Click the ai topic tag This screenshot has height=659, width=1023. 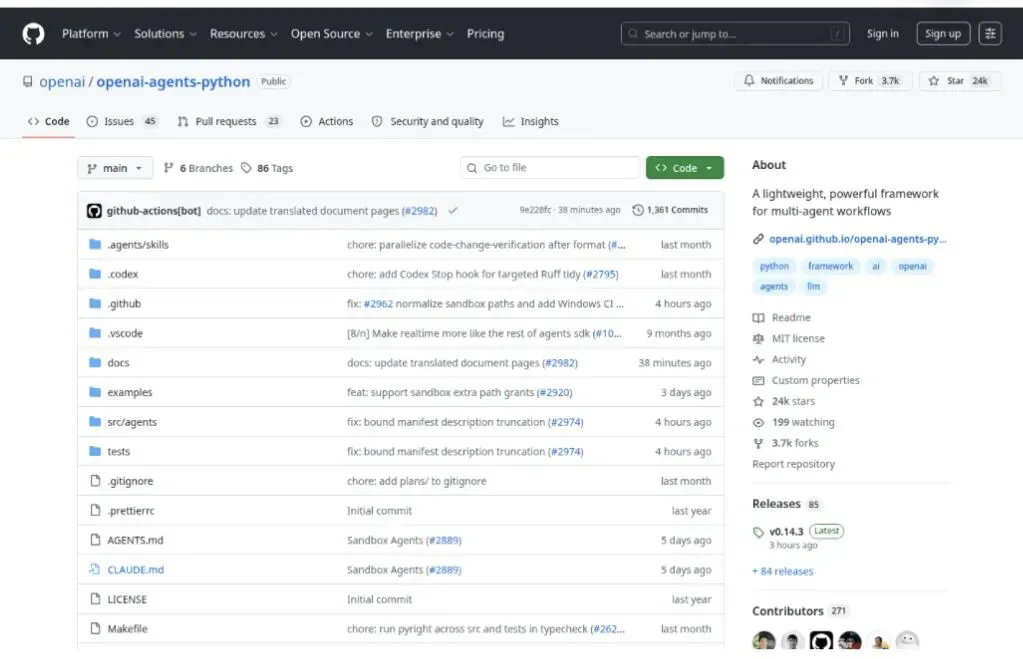pyautogui.click(x=876, y=266)
